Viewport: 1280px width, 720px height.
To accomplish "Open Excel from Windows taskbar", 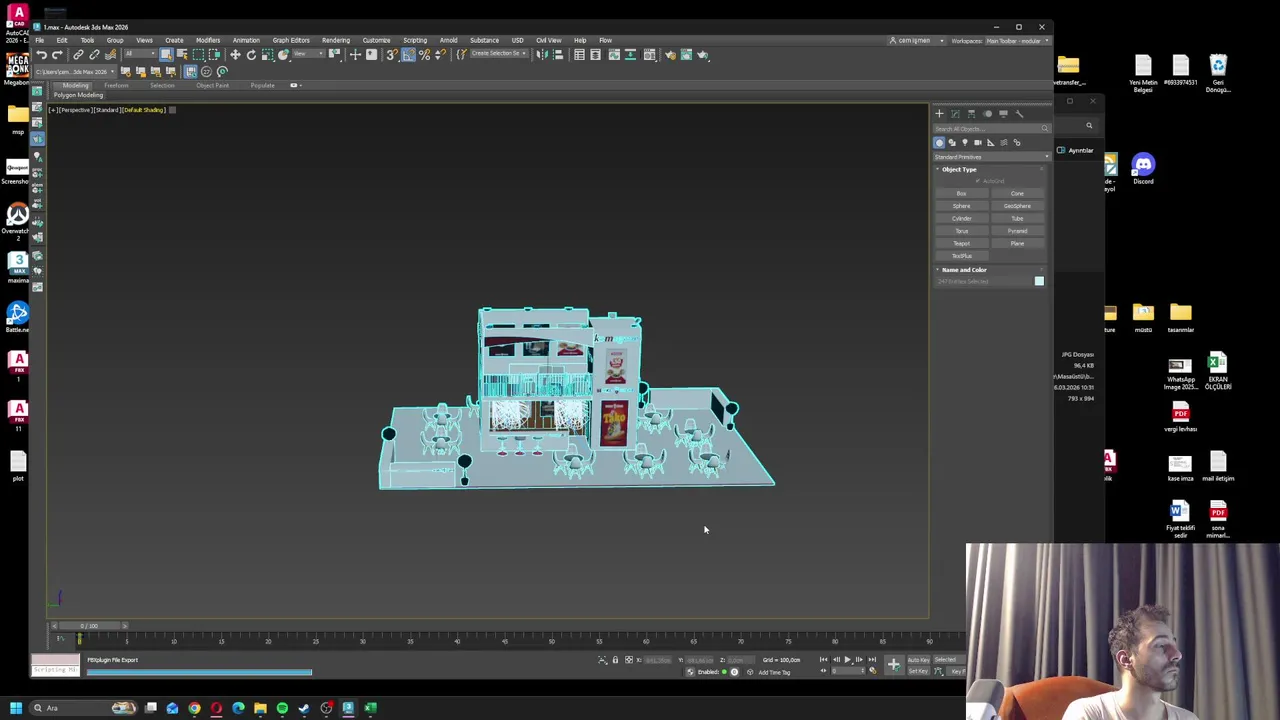I will [370, 708].
